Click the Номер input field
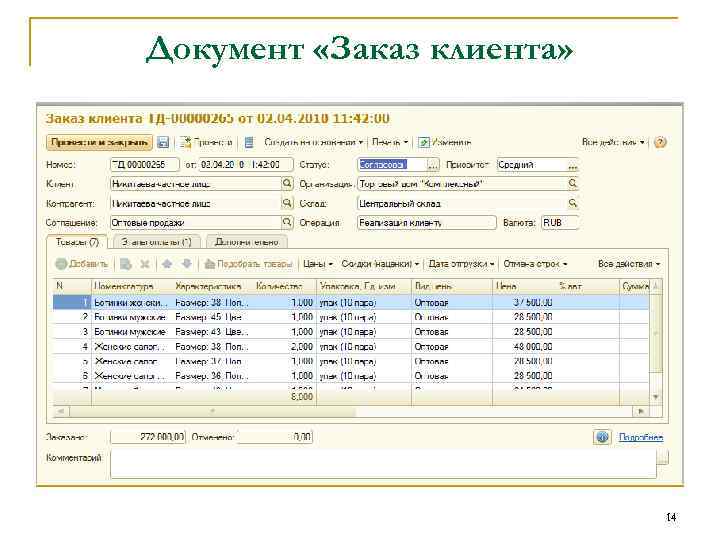The height and width of the screenshot is (540, 720). coord(145,164)
